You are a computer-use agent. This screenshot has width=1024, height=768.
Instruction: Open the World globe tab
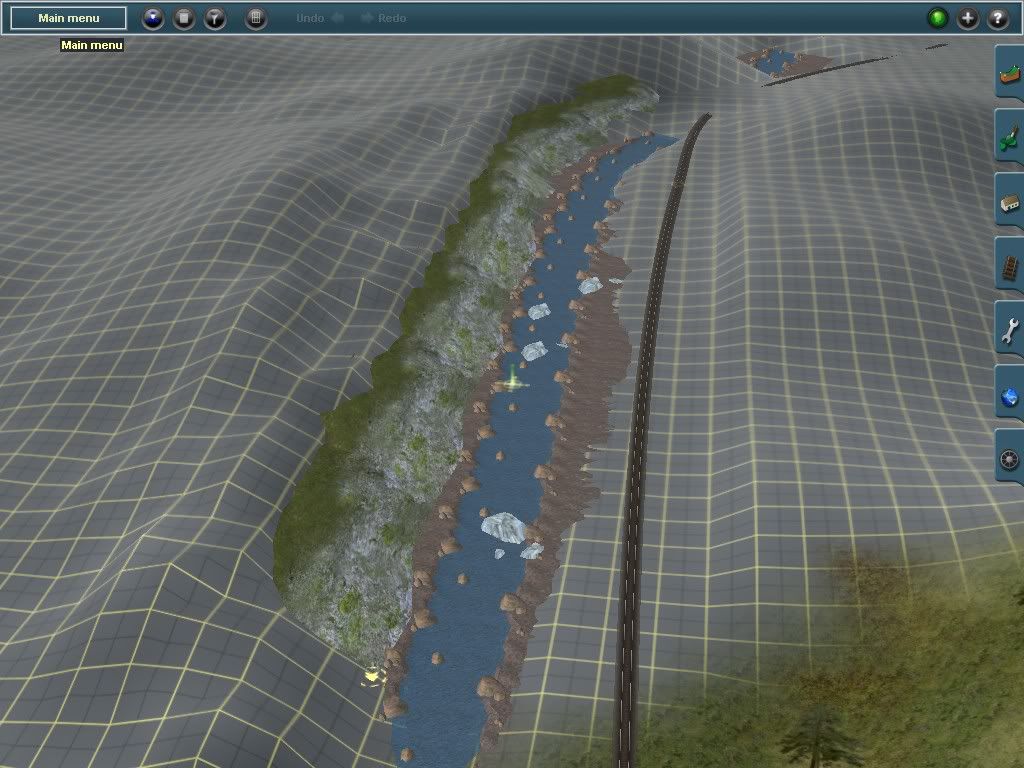(x=1009, y=393)
